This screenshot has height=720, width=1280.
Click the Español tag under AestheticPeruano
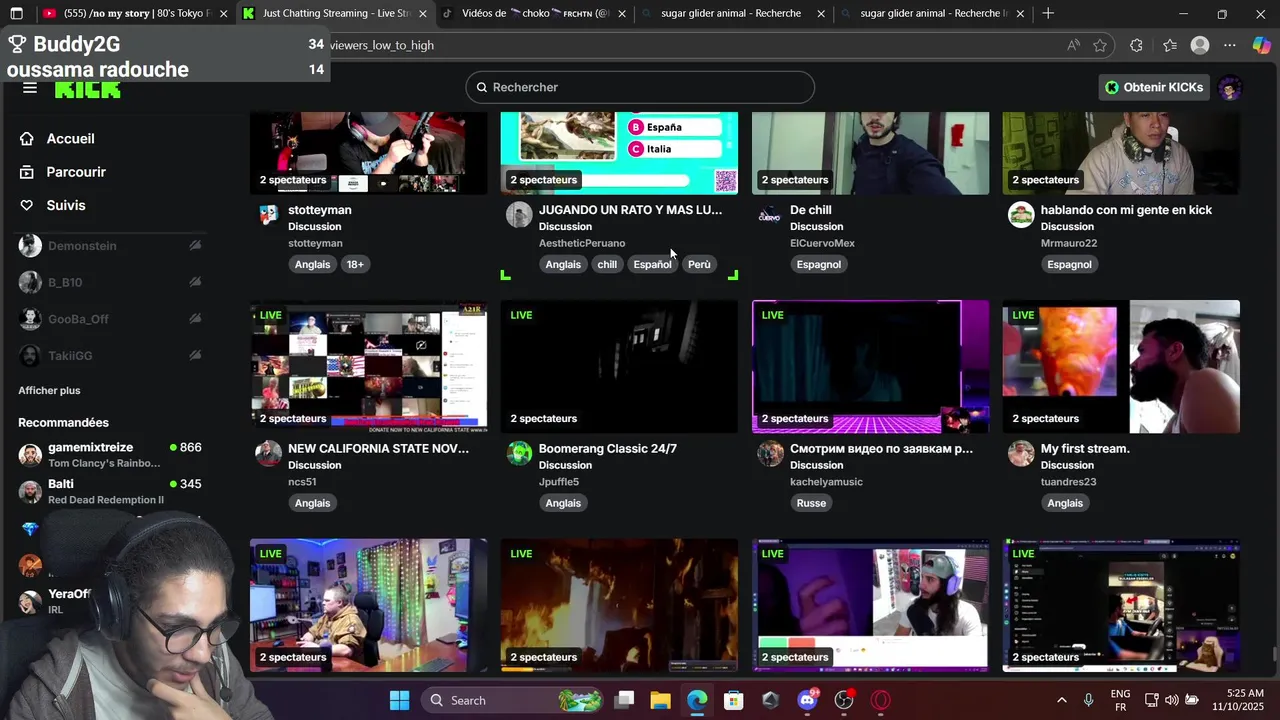click(x=652, y=265)
